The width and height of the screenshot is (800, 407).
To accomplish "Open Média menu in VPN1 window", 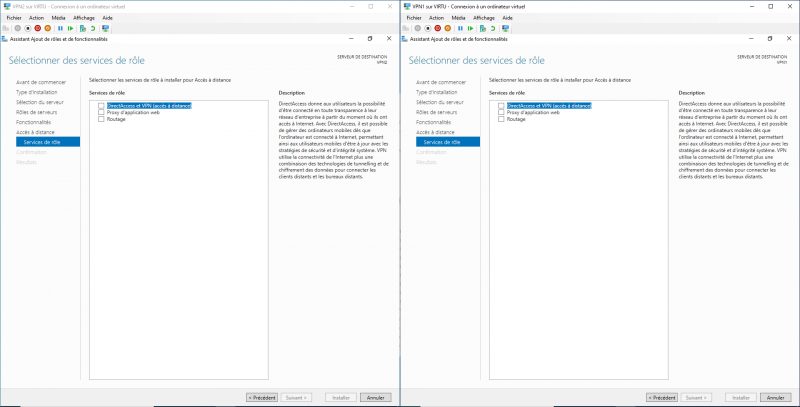I will (458, 18).
